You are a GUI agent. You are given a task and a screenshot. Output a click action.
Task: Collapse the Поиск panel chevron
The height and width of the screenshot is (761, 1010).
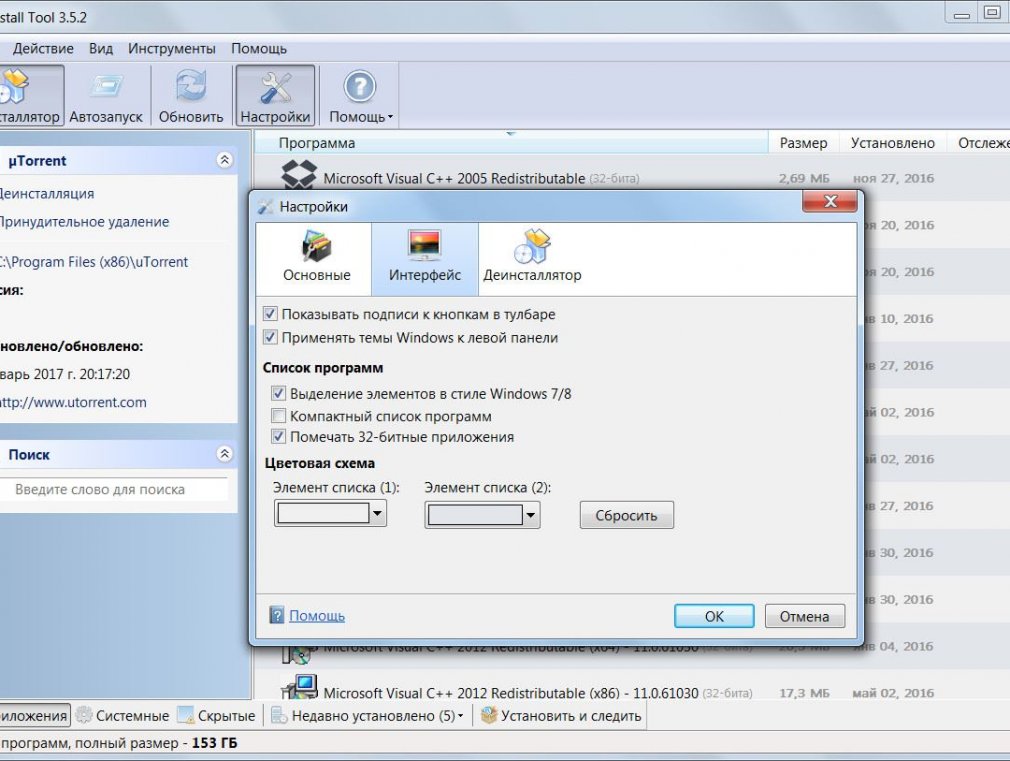pos(224,454)
